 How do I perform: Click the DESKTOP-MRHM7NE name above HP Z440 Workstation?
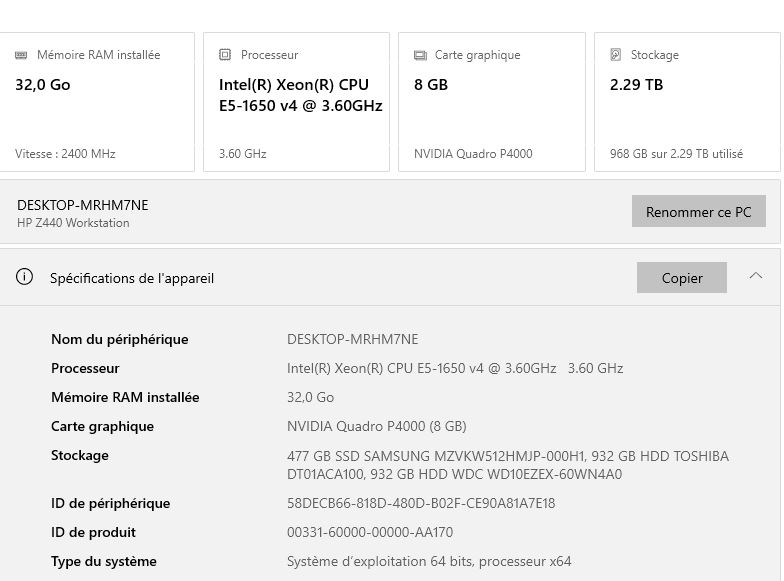[x=82, y=205]
